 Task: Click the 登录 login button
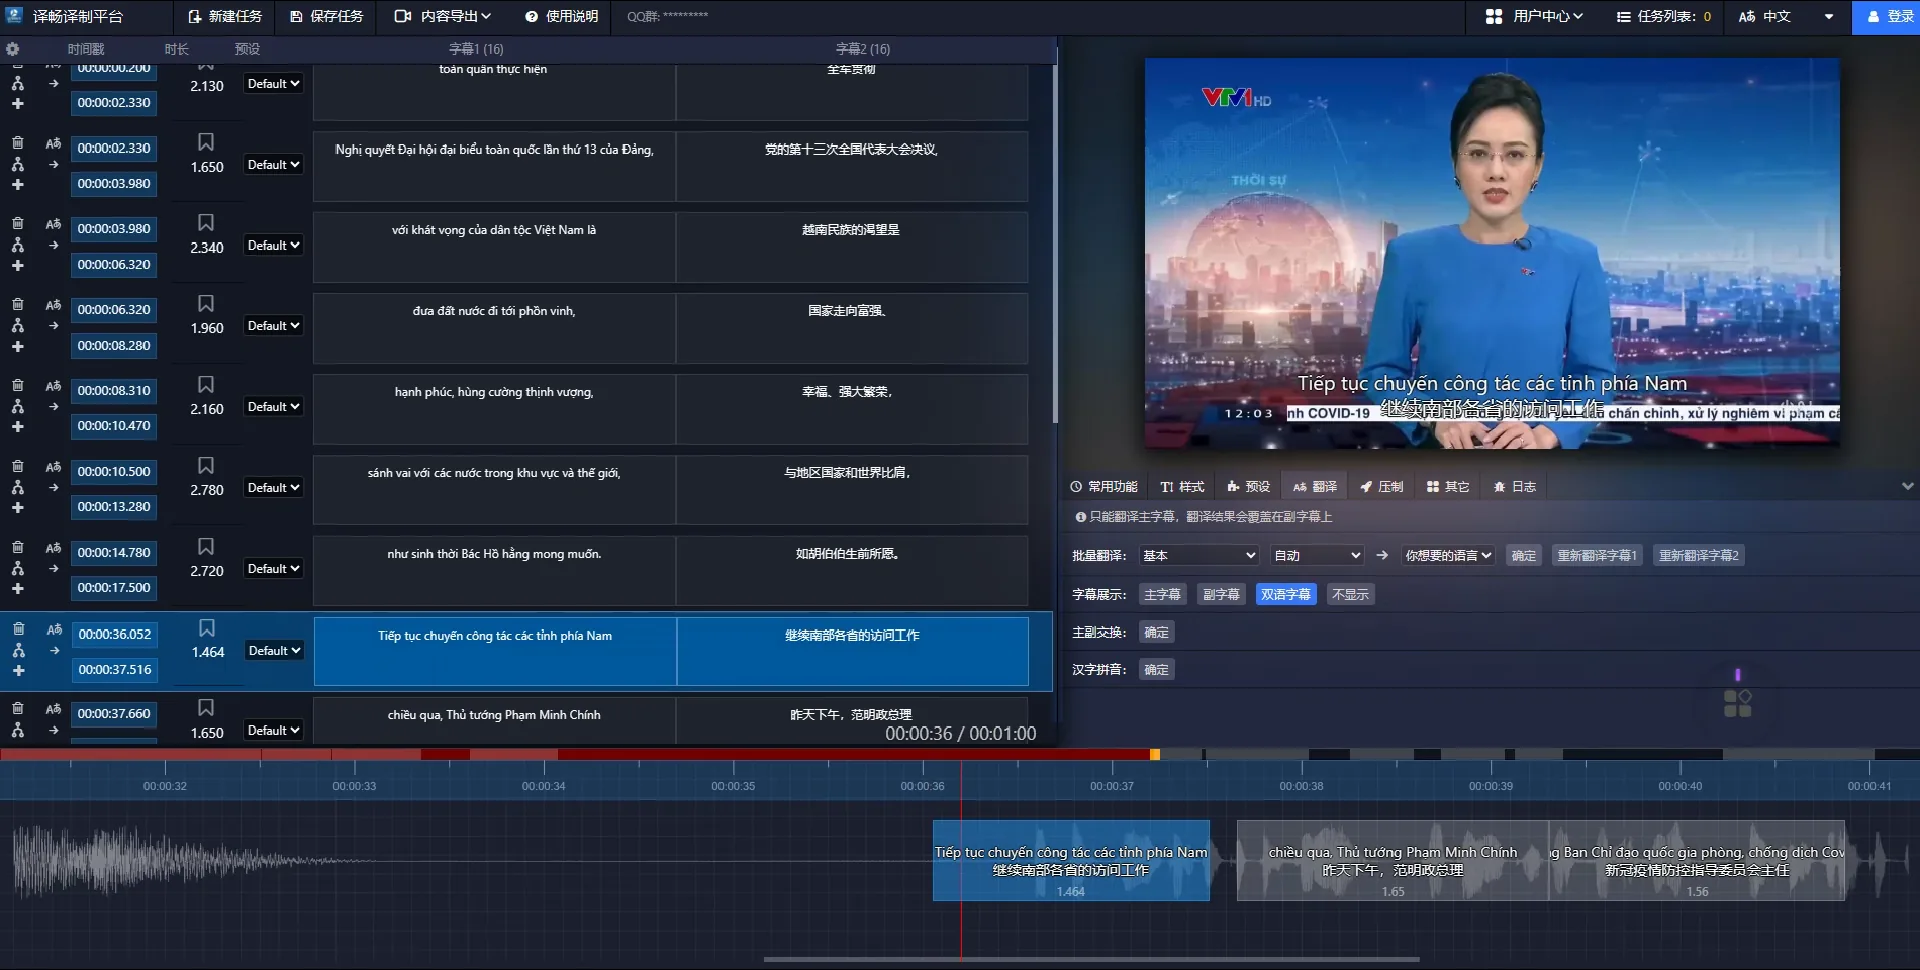pyautogui.click(x=1886, y=16)
